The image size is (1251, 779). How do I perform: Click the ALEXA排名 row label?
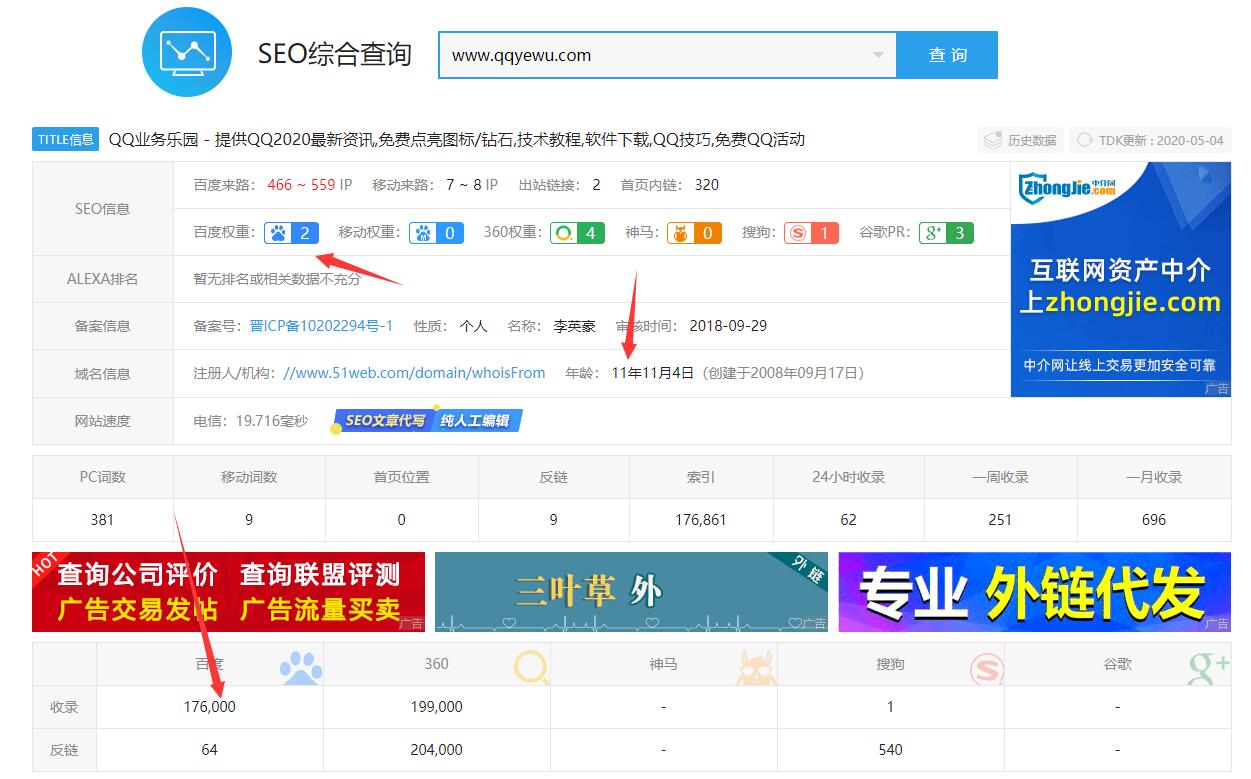coord(102,279)
